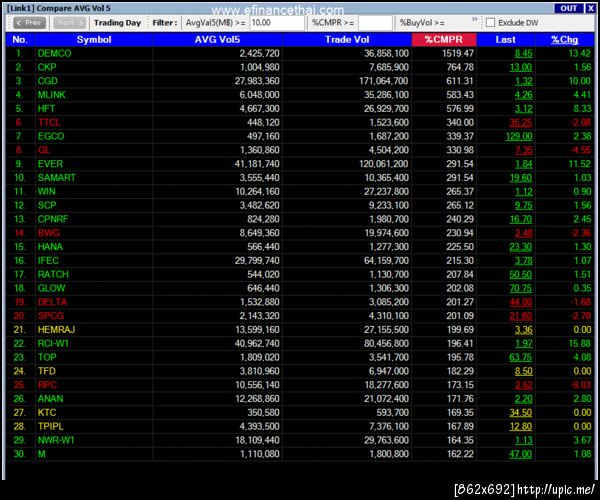This screenshot has width=600, height=500.
Task: Click DEMCO last price 8.45
Action: [523, 54]
